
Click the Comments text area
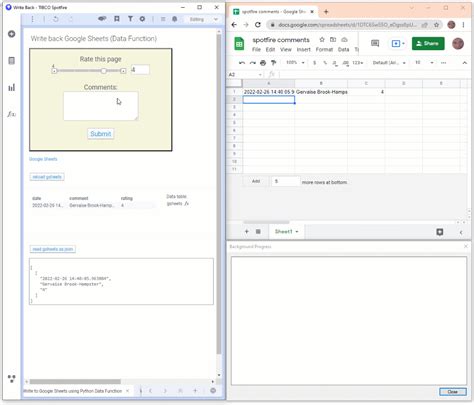click(101, 106)
